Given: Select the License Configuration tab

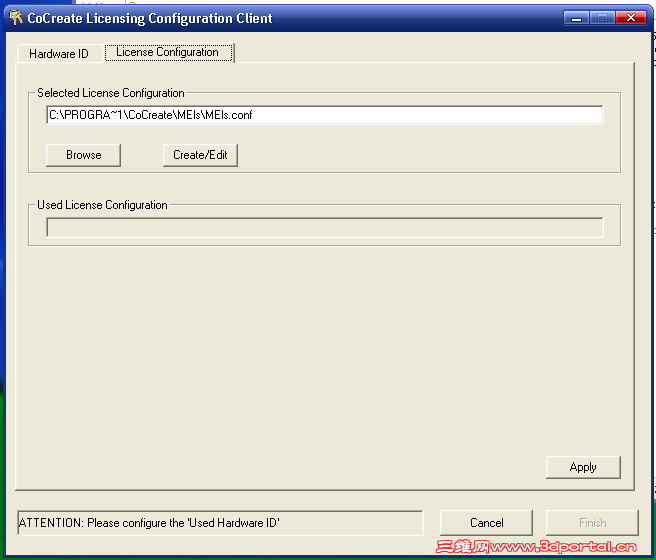Looking at the screenshot, I should [168, 52].
